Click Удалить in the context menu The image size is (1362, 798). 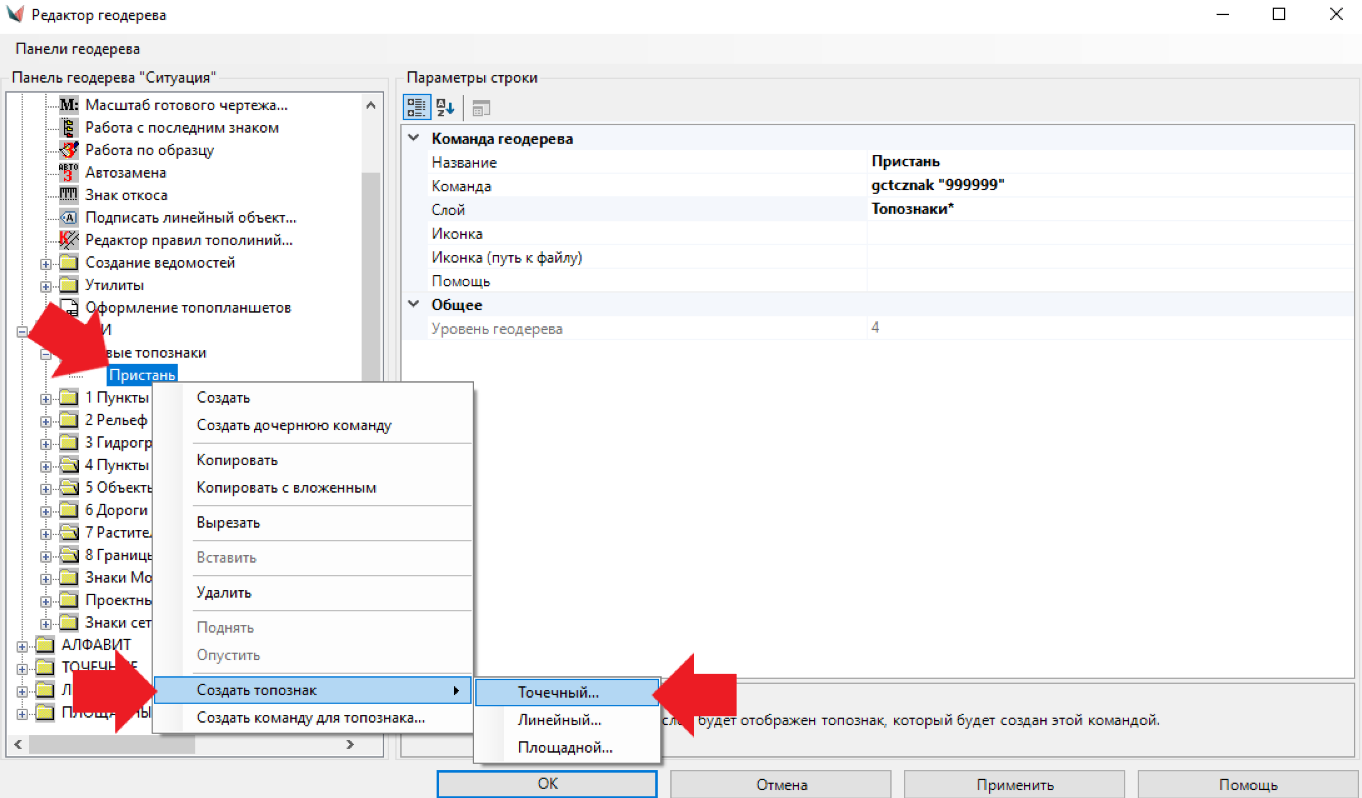pyautogui.click(x=224, y=593)
